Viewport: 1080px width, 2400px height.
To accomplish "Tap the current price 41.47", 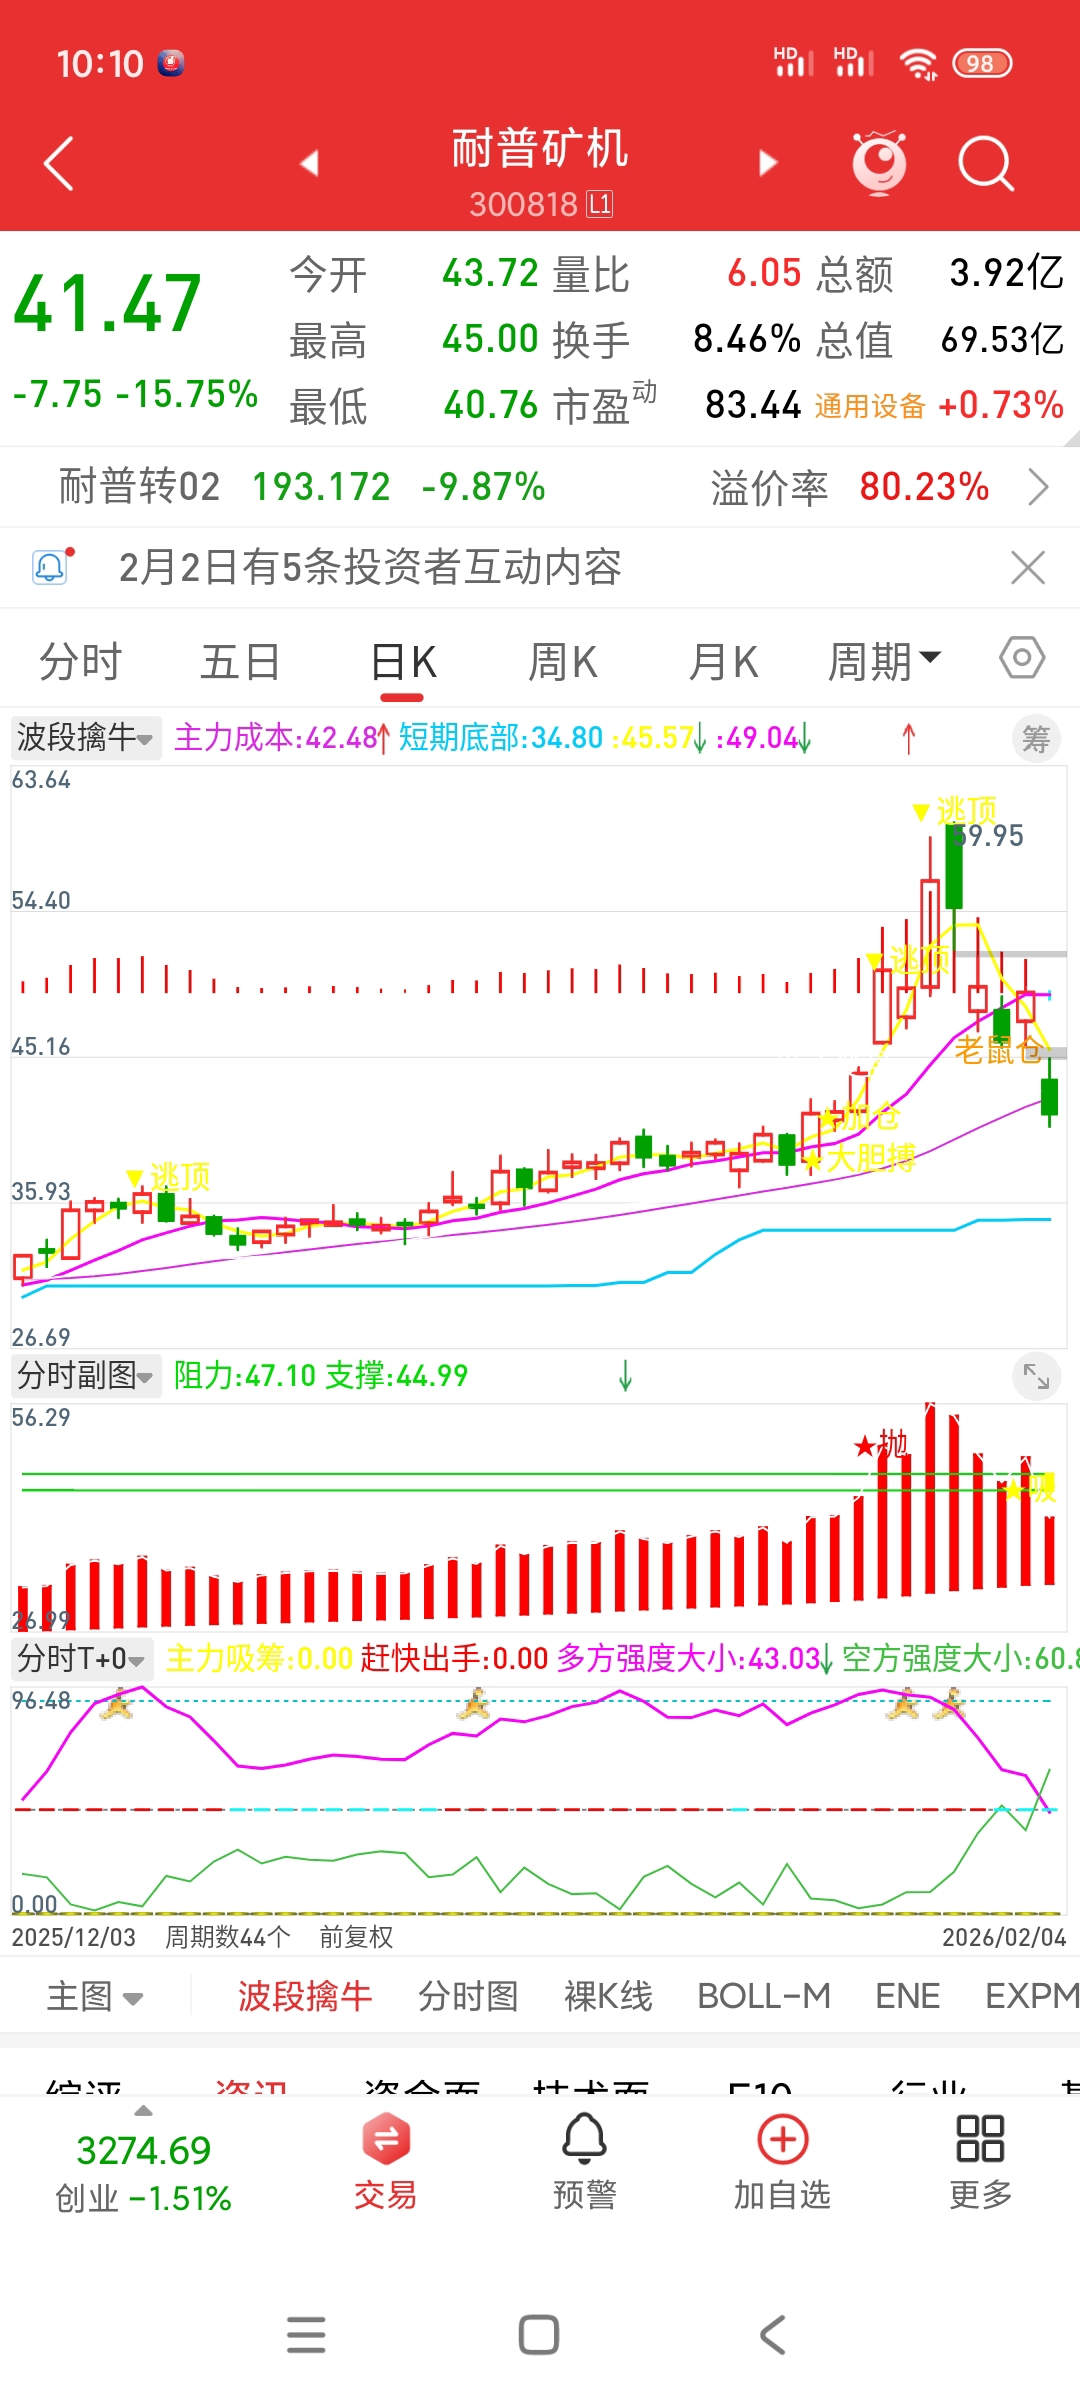I will point(108,304).
